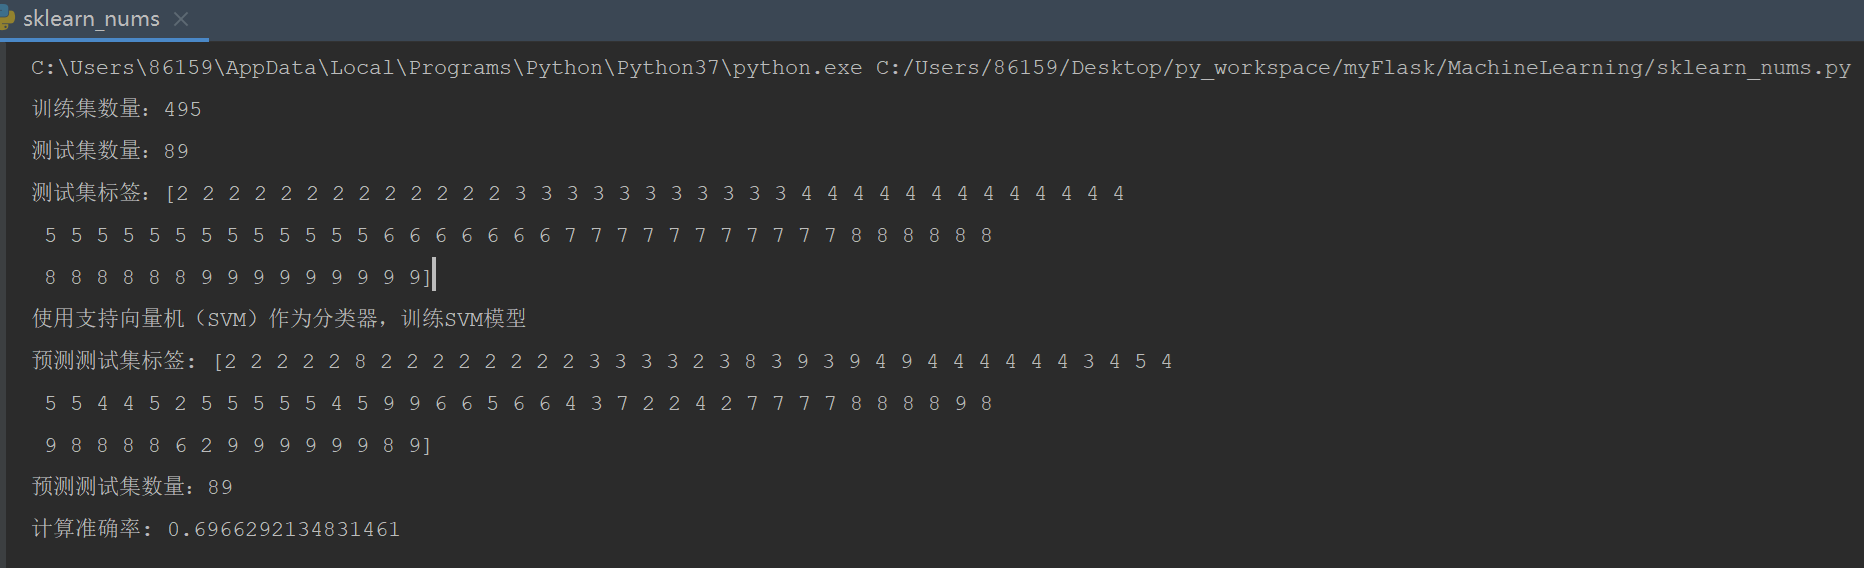Click the 训练SVM模型 text
The height and width of the screenshot is (568, 1864).
click(x=463, y=319)
